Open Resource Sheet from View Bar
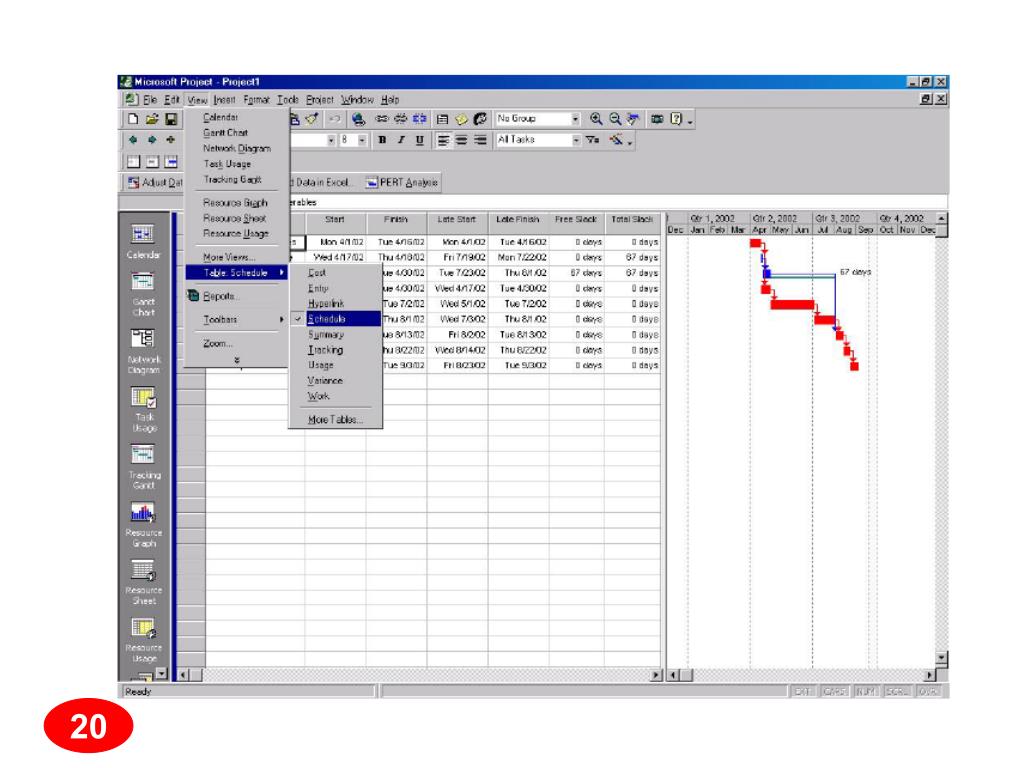 click(143, 582)
